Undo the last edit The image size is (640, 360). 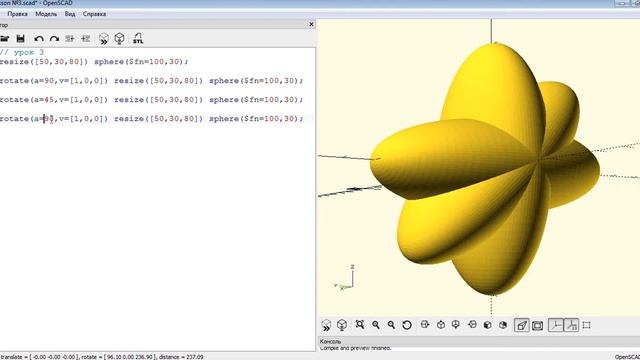(x=39, y=39)
